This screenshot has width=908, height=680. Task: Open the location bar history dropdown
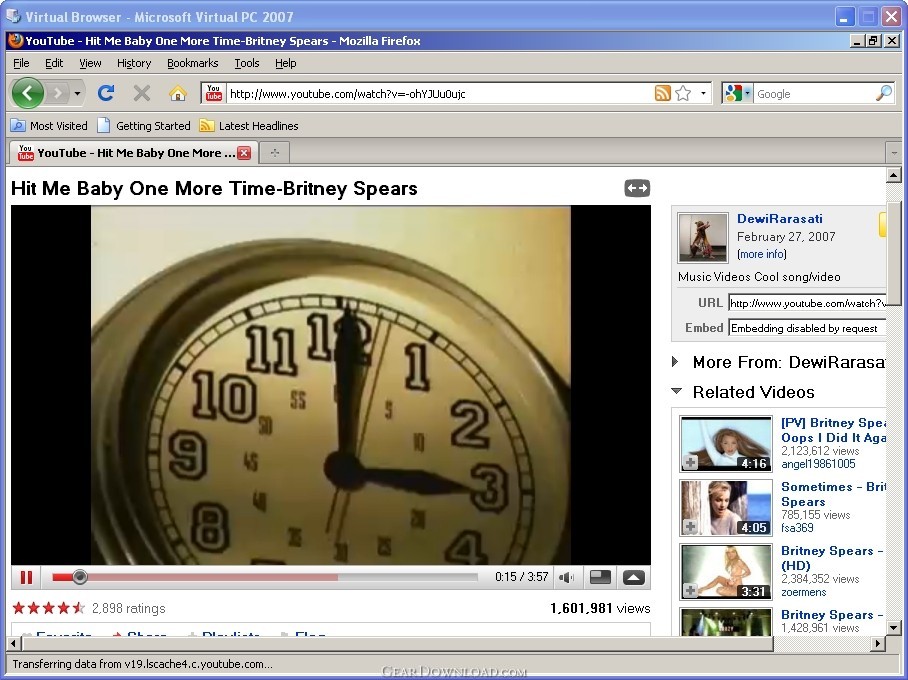(704, 93)
